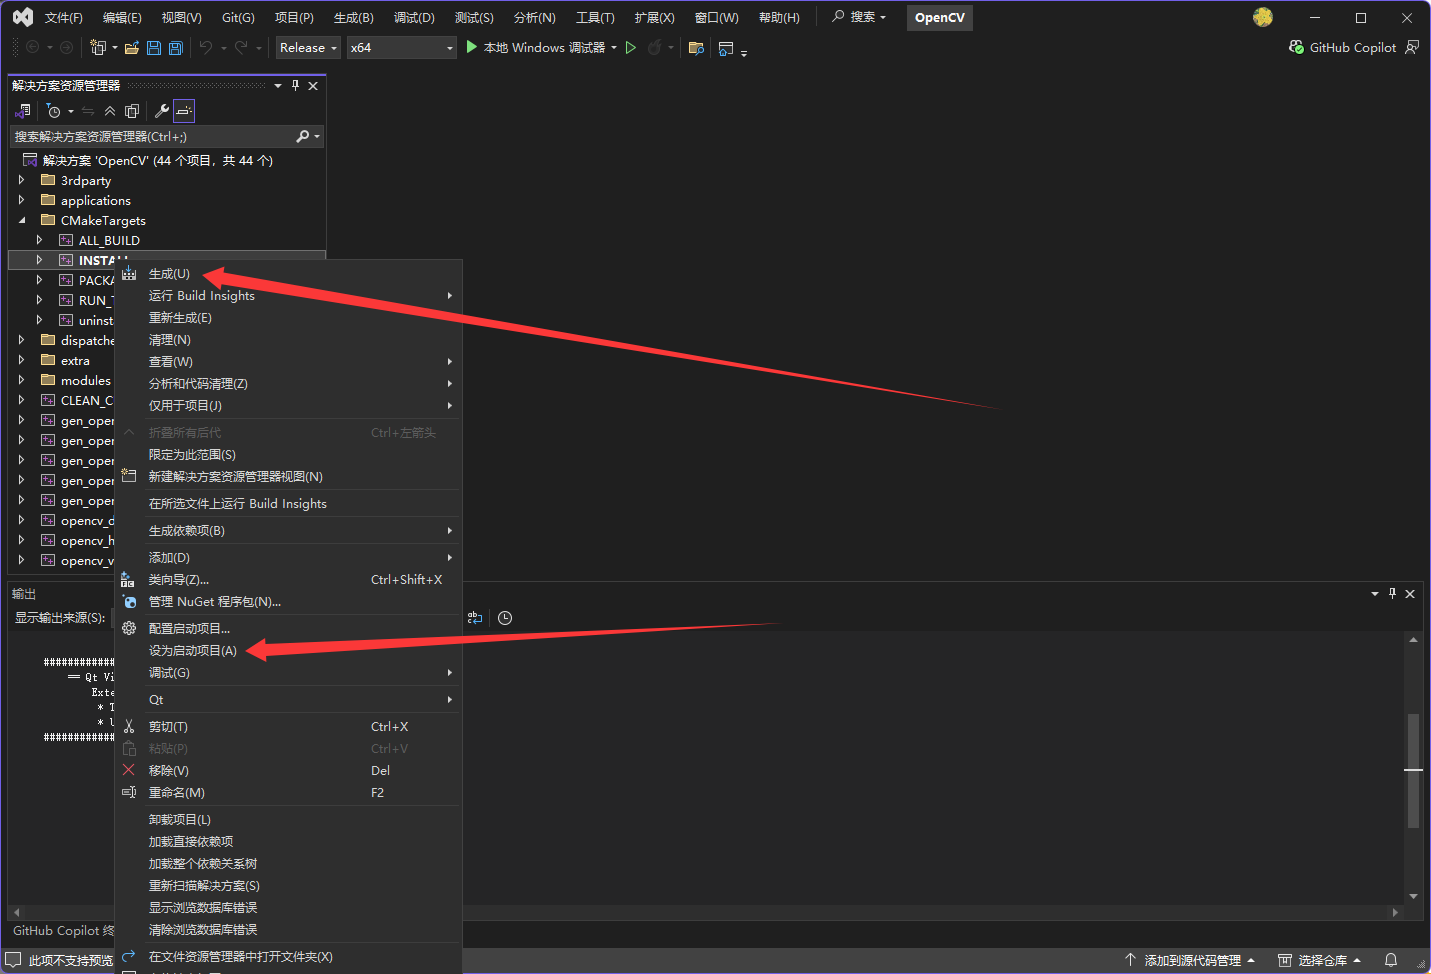Click the Output panel clock icon
Screen dimensions: 1431x974
tap(505, 618)
